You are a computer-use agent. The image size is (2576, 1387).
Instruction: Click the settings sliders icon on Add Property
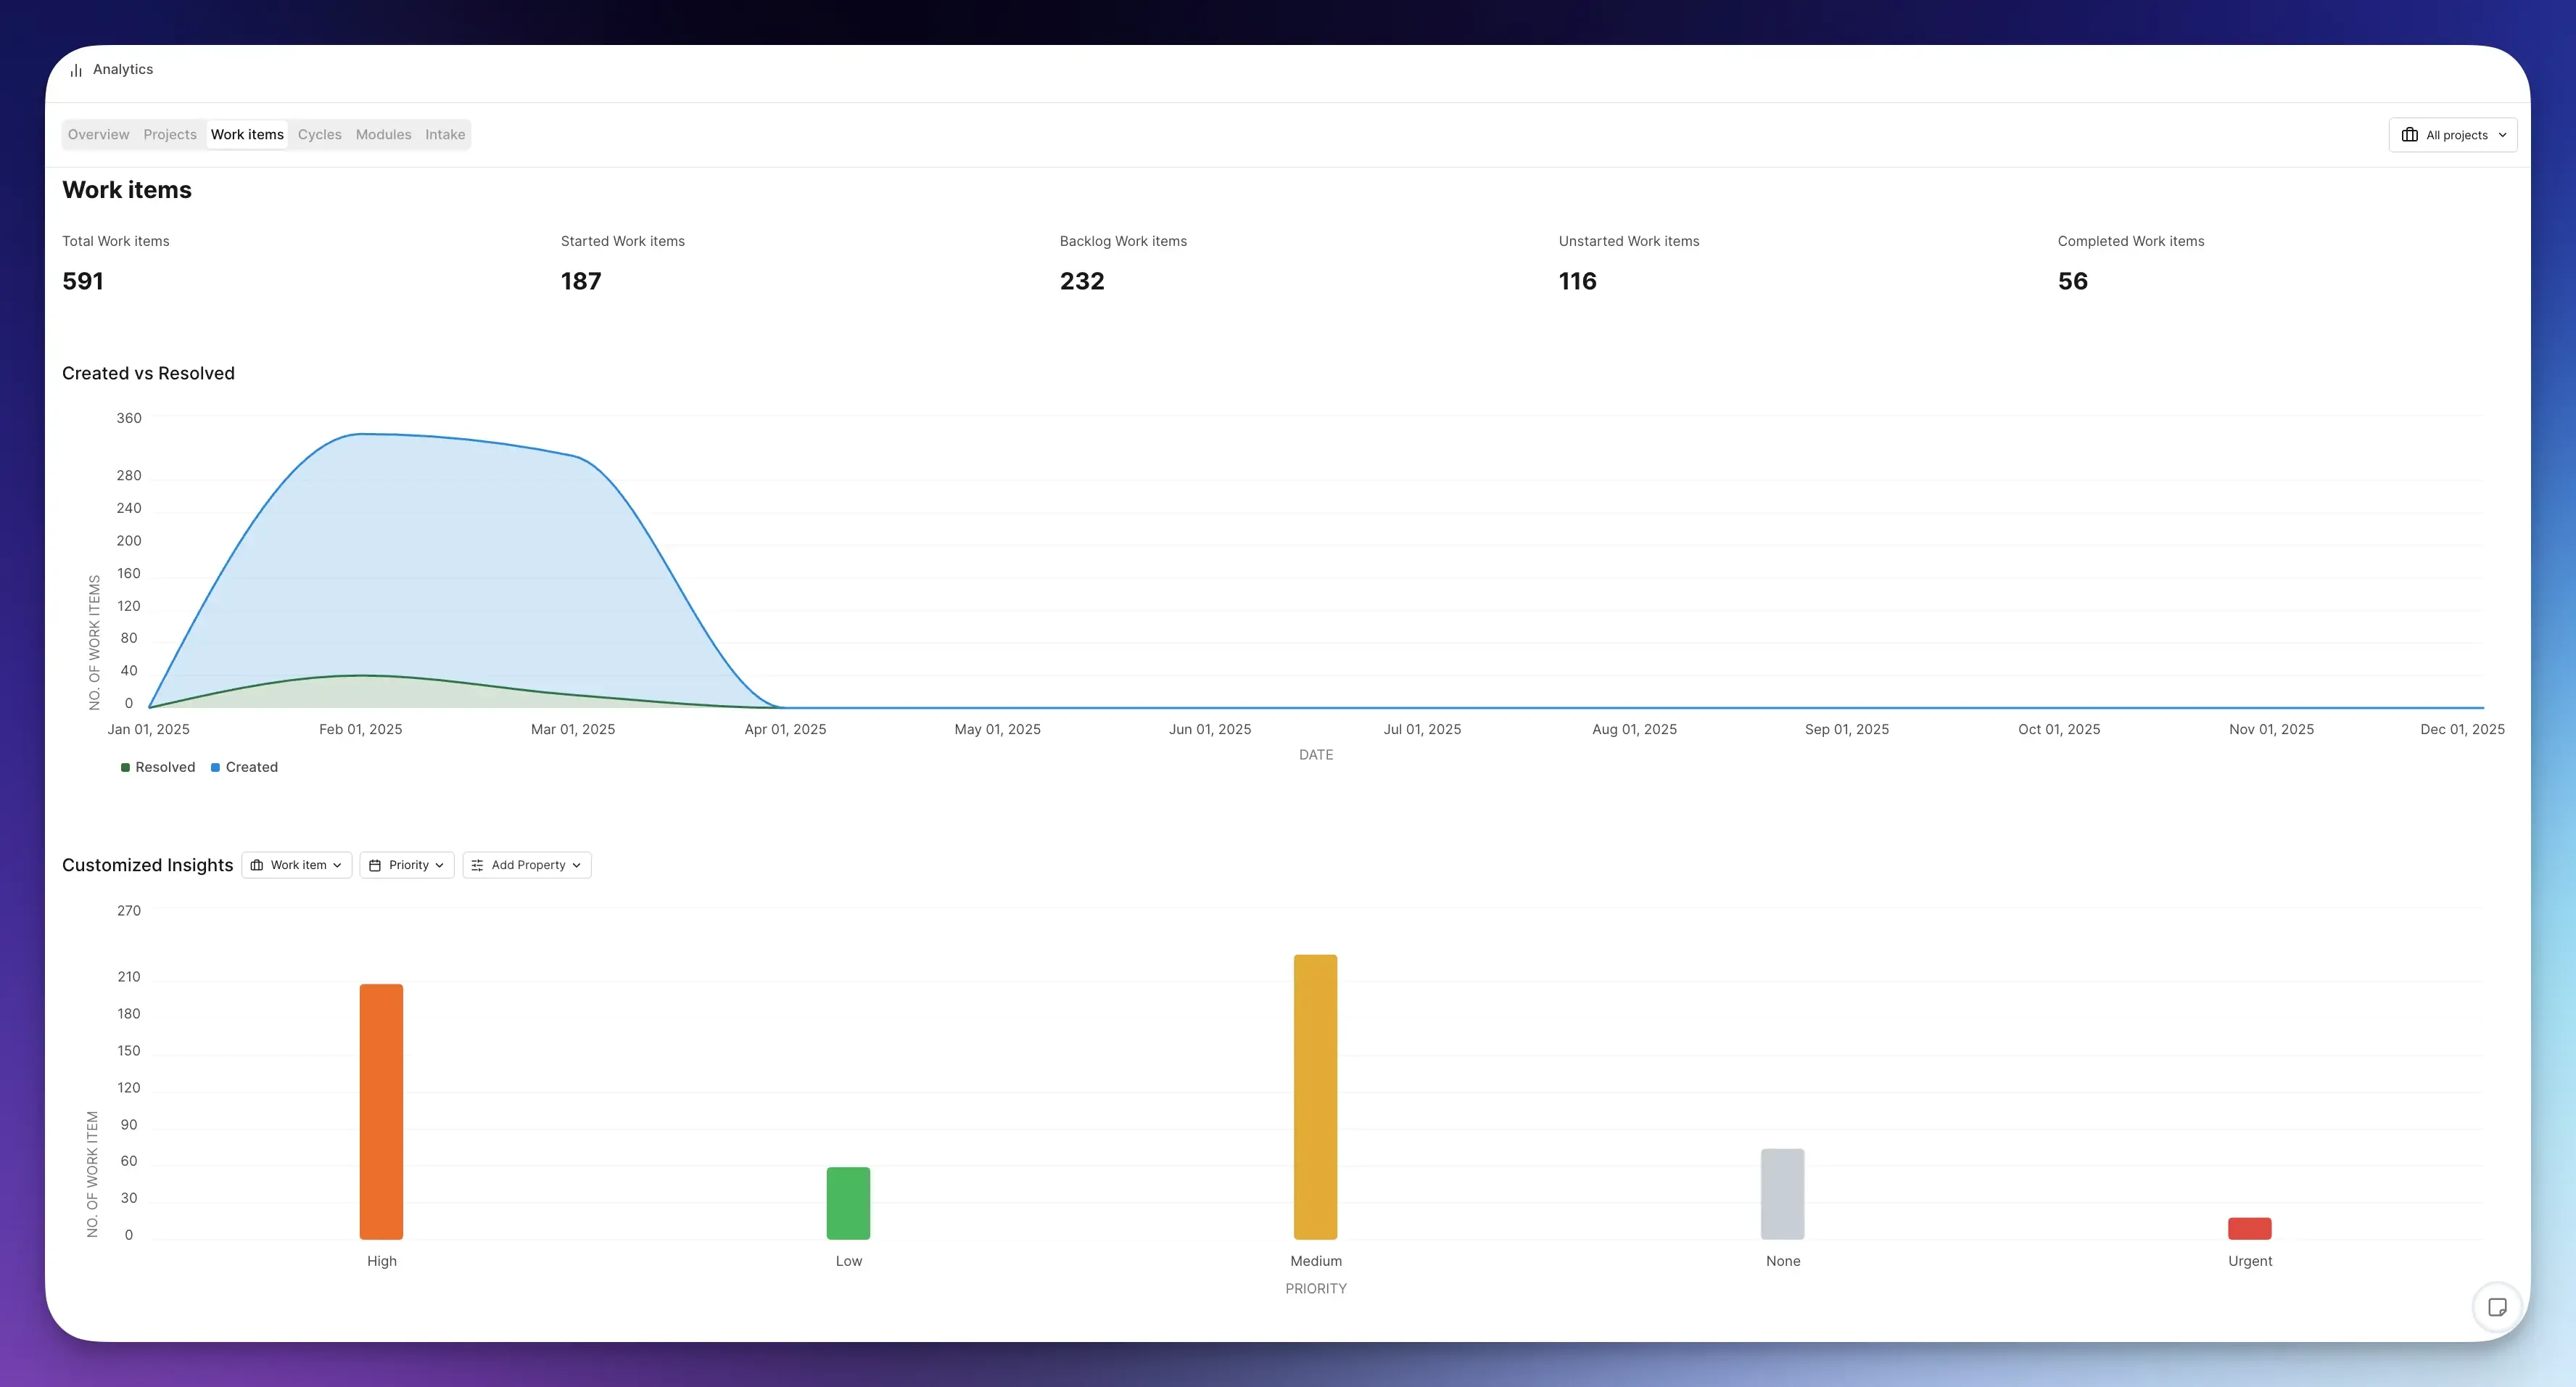(x=478, y=865)
